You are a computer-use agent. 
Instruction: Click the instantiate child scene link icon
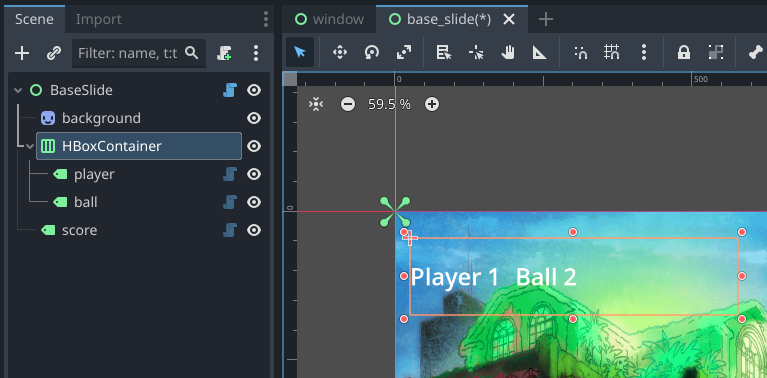click(x=53, y=53)
